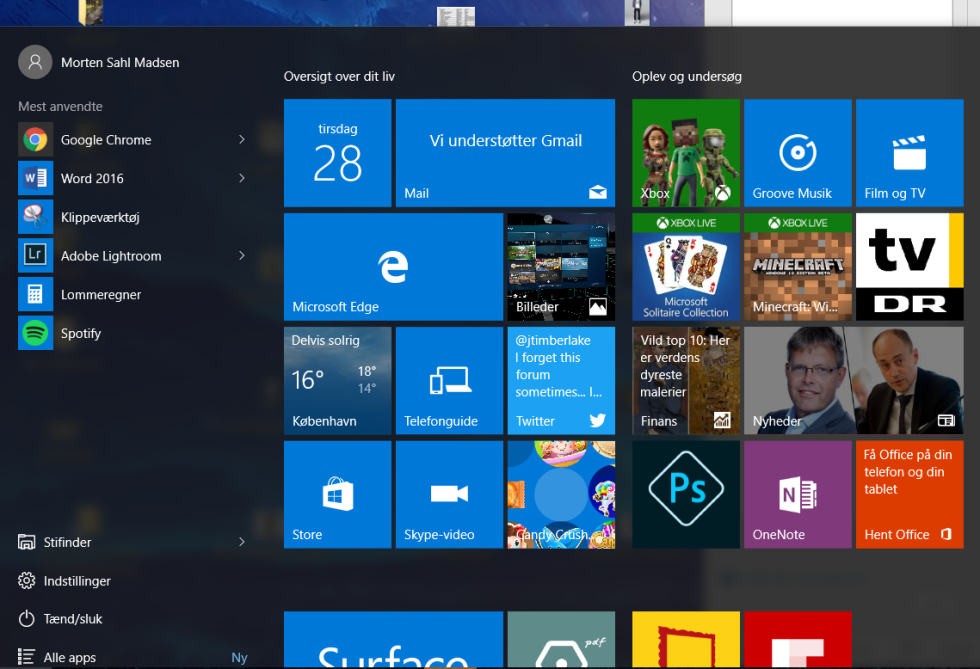The height and width of the screenshot is (669, 980).
Task: Expand the Stifinder submenu arrow
Action: (242, 542)
